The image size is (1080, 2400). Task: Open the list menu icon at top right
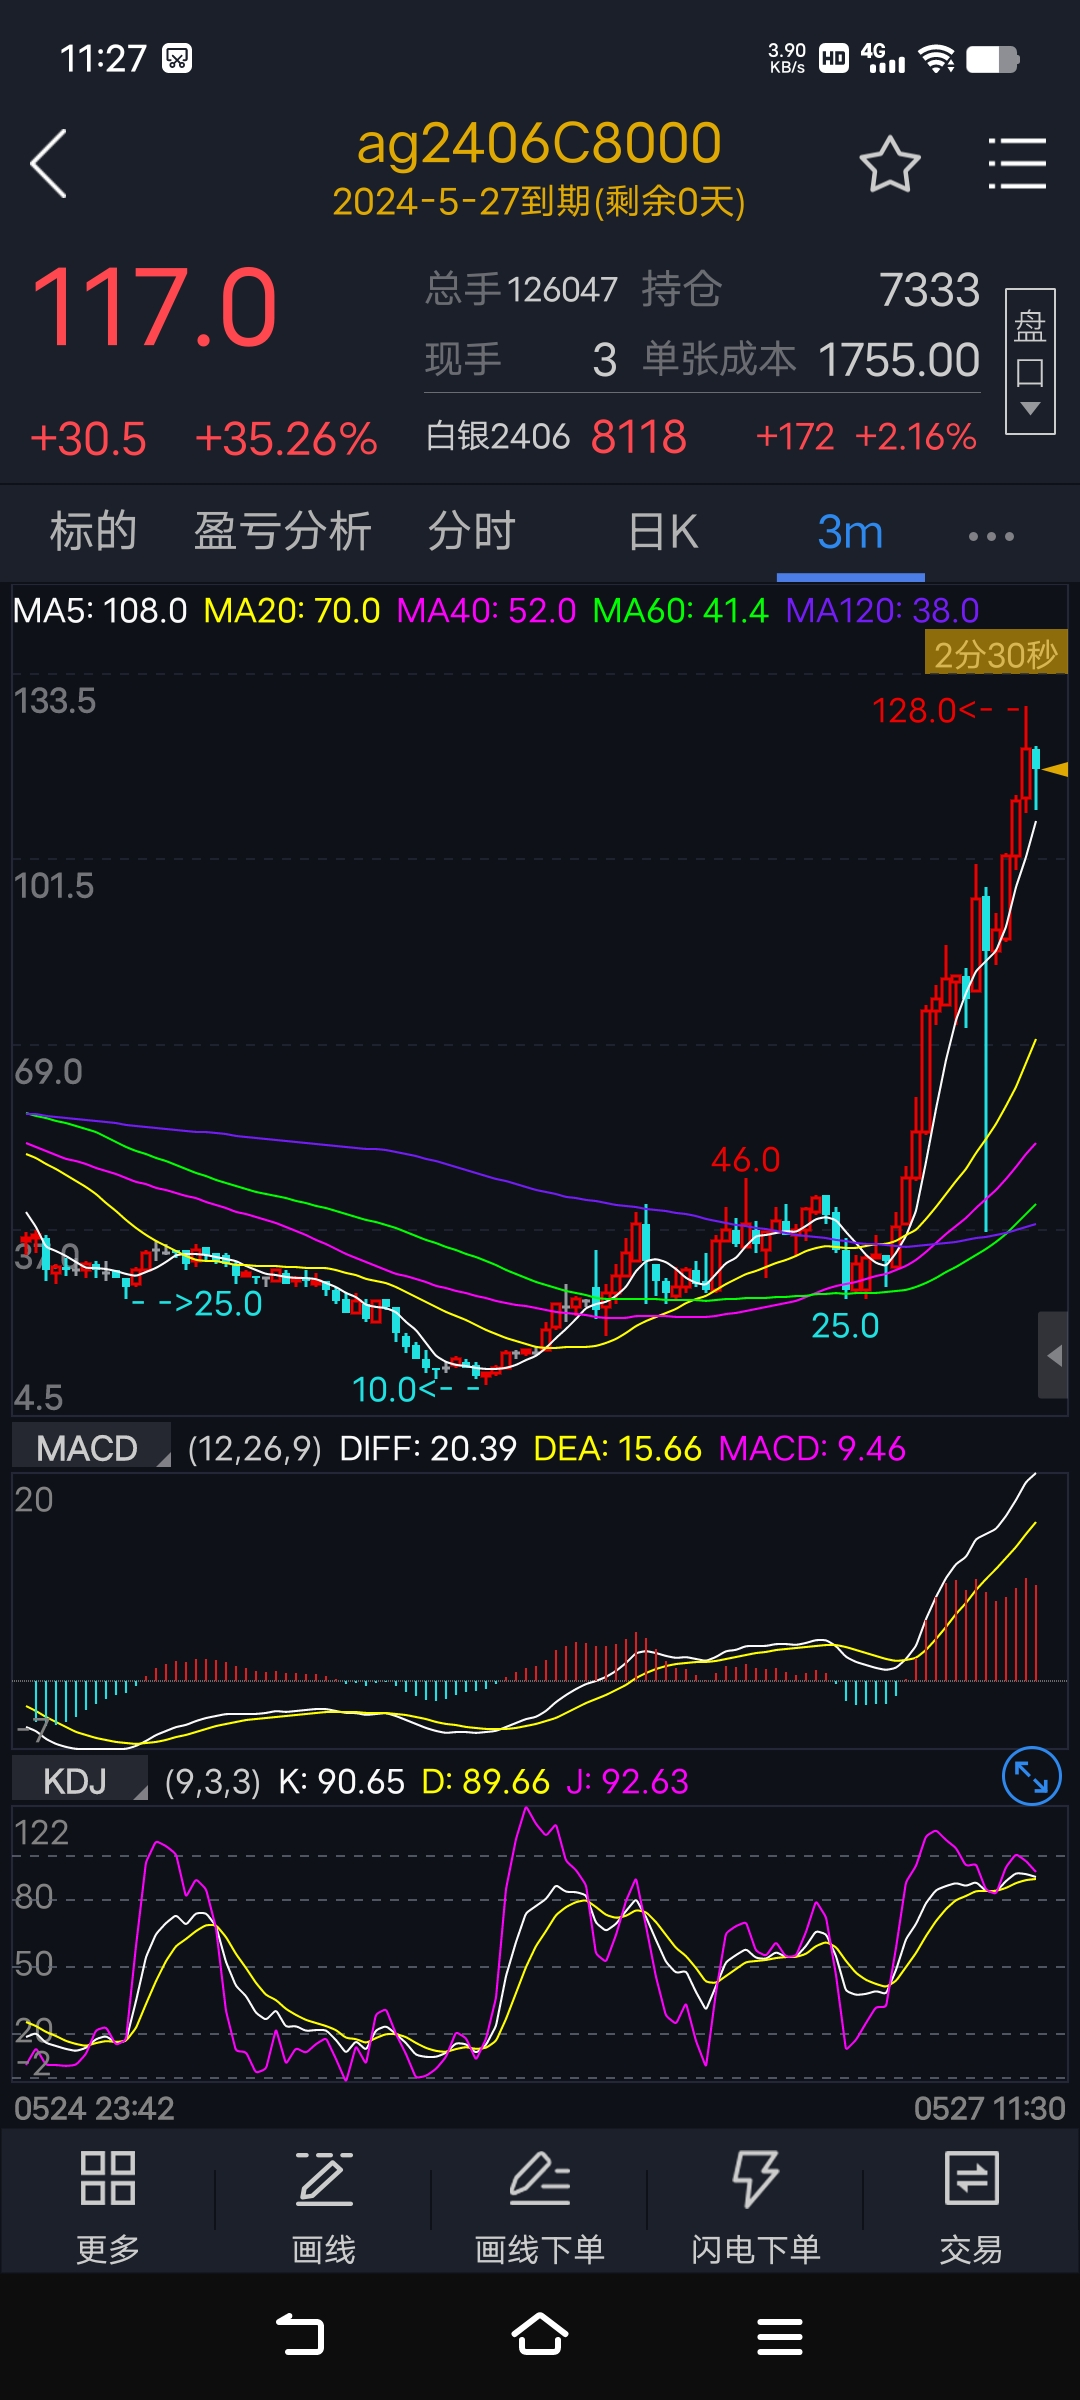tap(1017, 164)
